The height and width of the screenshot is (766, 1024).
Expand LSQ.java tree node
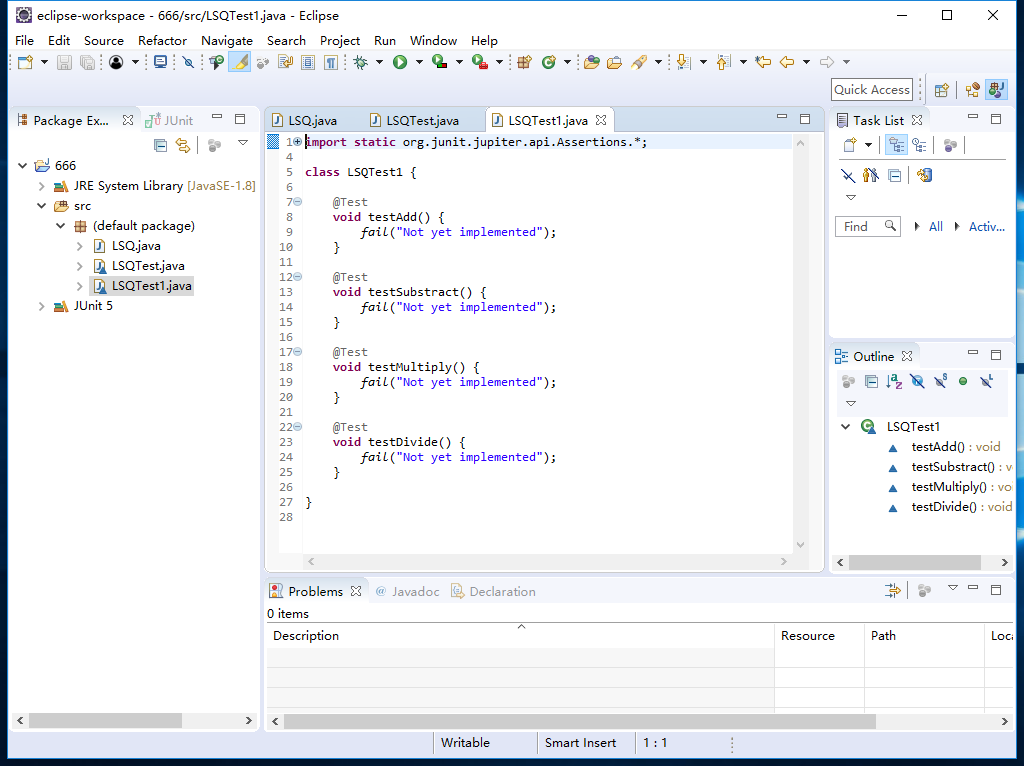[80, 246]
